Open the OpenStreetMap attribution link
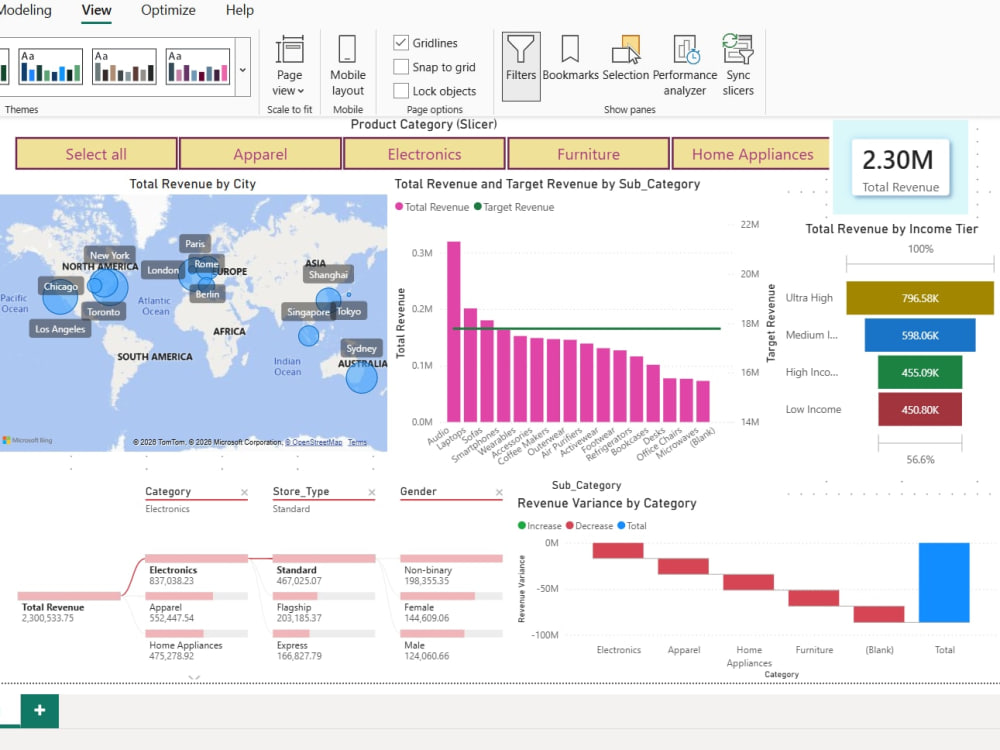The height and width of the screenshot is (750, 1000). pyautogui.click(x=313, y=442)
